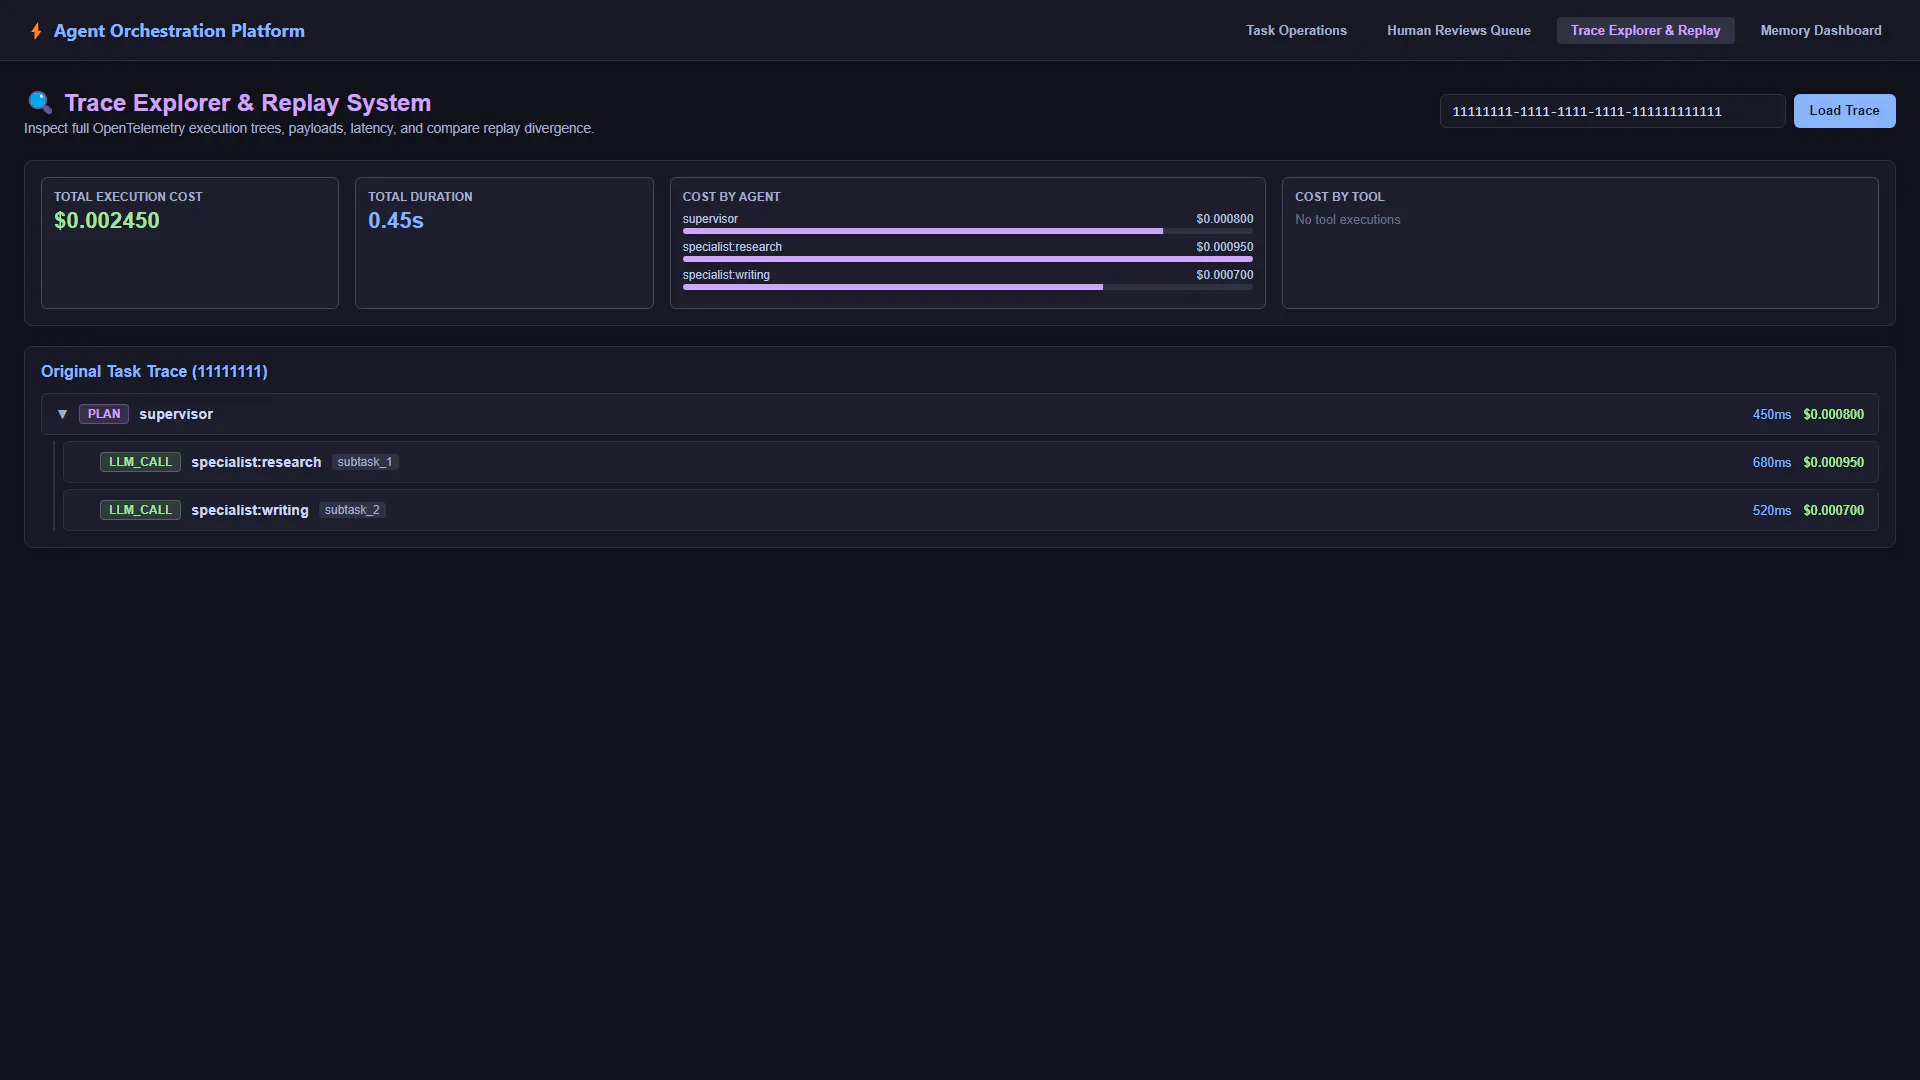The width and height of the screenshot is (1920, 1080).
Task: Click the TOTAL EXECUTION COST label
Action: coord(128,197)
